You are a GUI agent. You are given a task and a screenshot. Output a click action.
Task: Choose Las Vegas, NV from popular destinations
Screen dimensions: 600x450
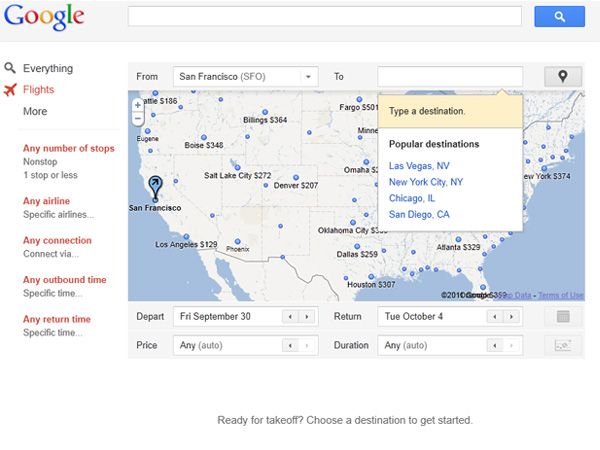tap(419, 166)
